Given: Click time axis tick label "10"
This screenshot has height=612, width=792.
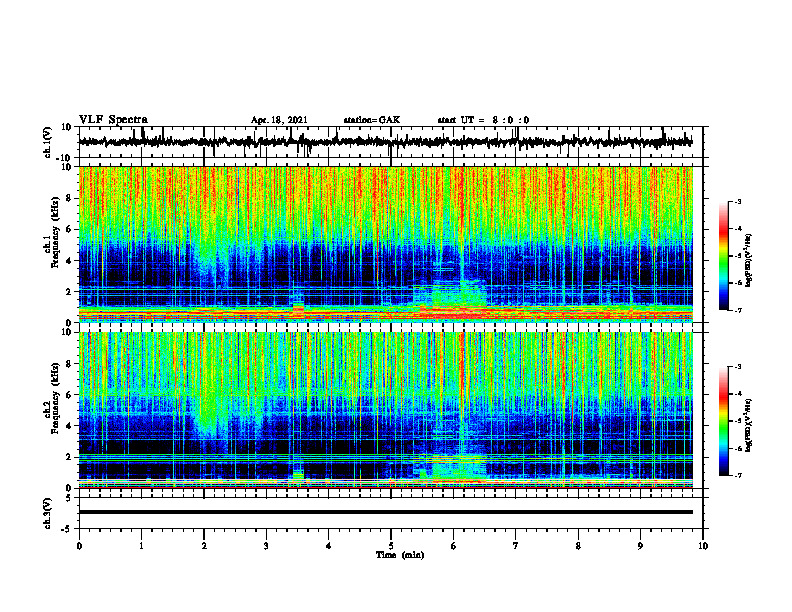Looking at the screenshot, I should [x=703, y=546].
